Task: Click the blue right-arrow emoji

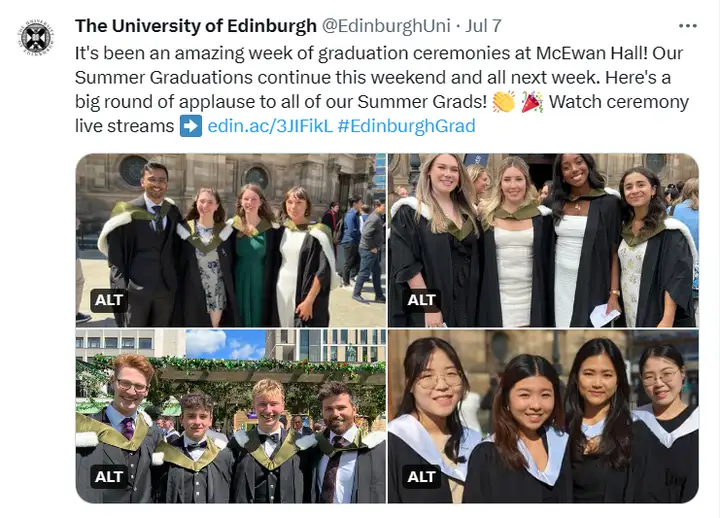Action: [x=191, y=126]
